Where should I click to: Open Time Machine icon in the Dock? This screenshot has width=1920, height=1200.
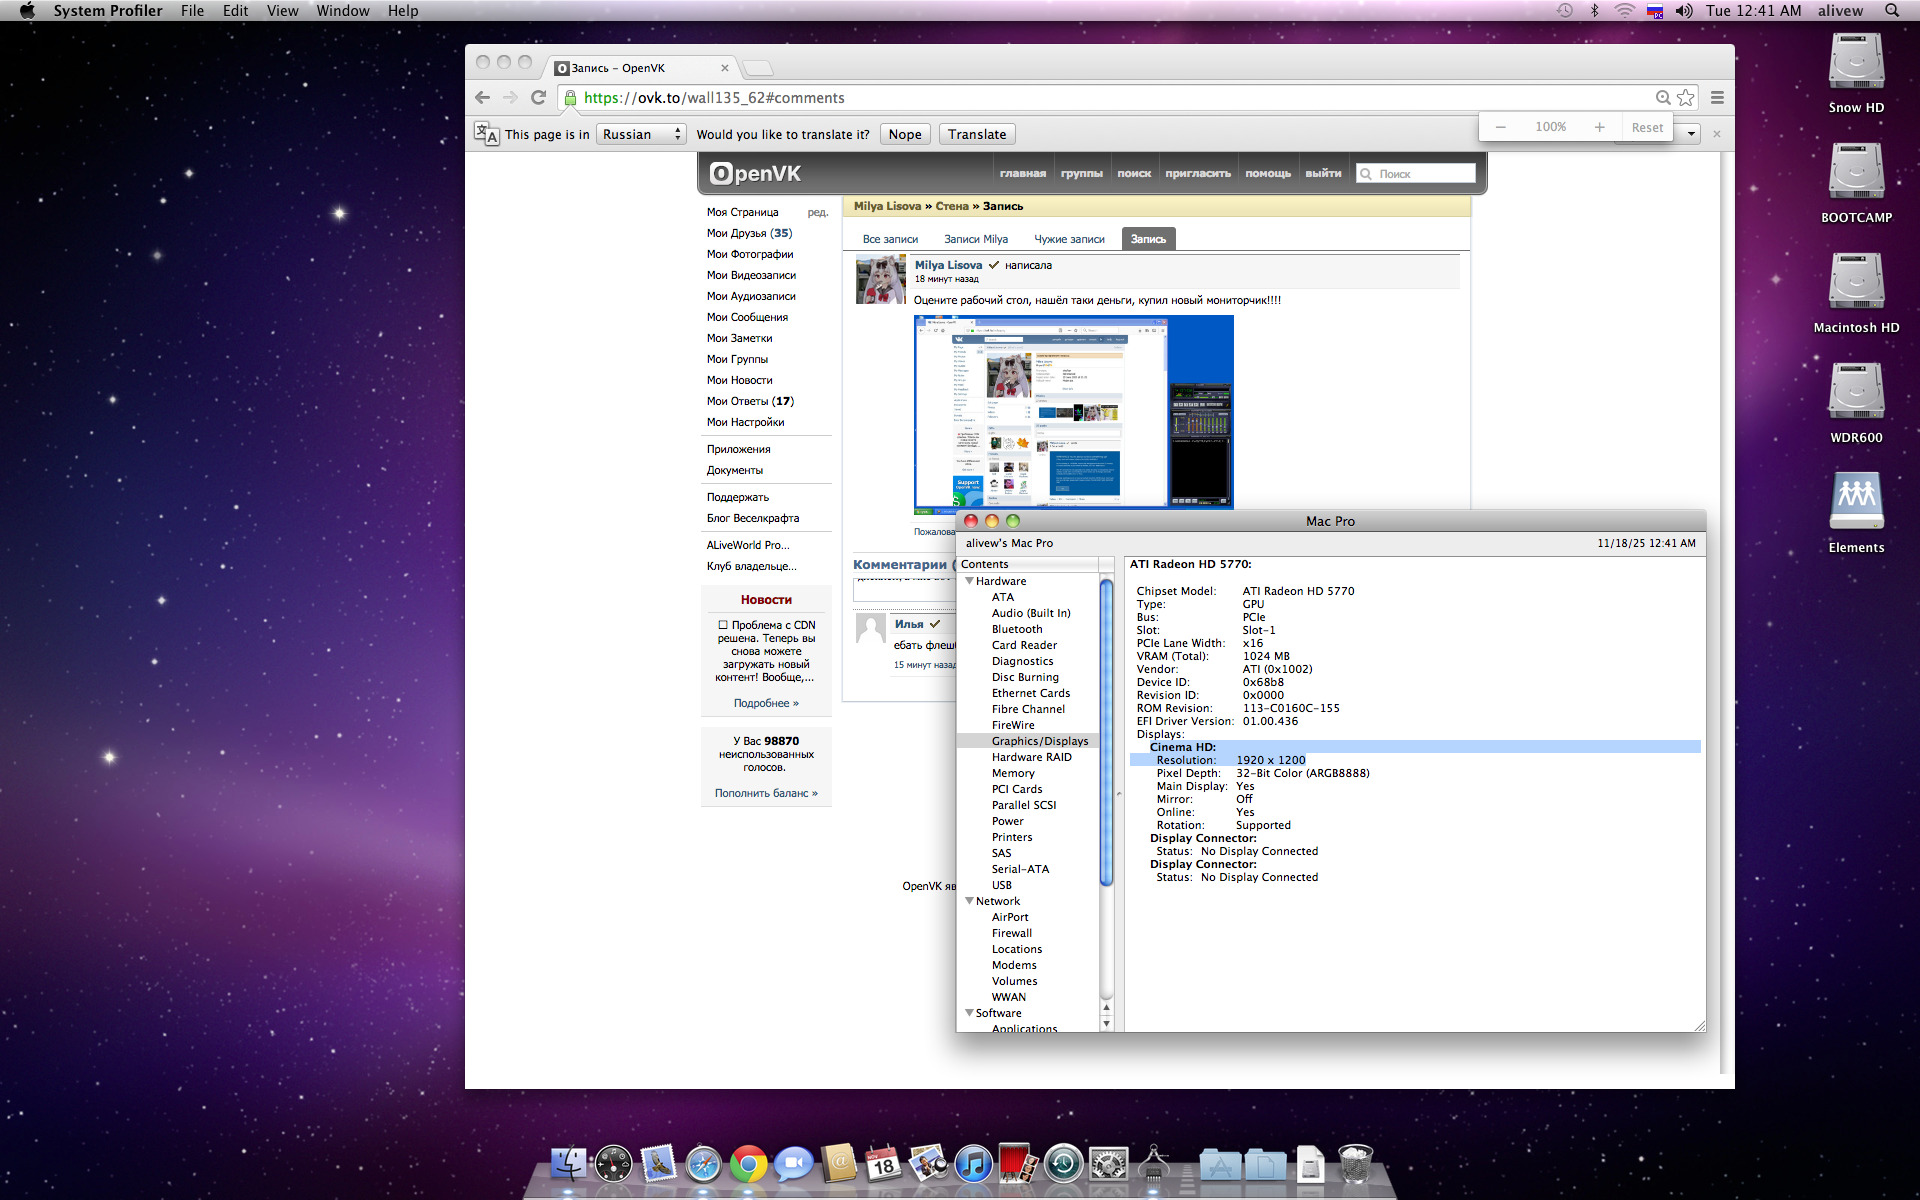(x=1063, y=1165)
